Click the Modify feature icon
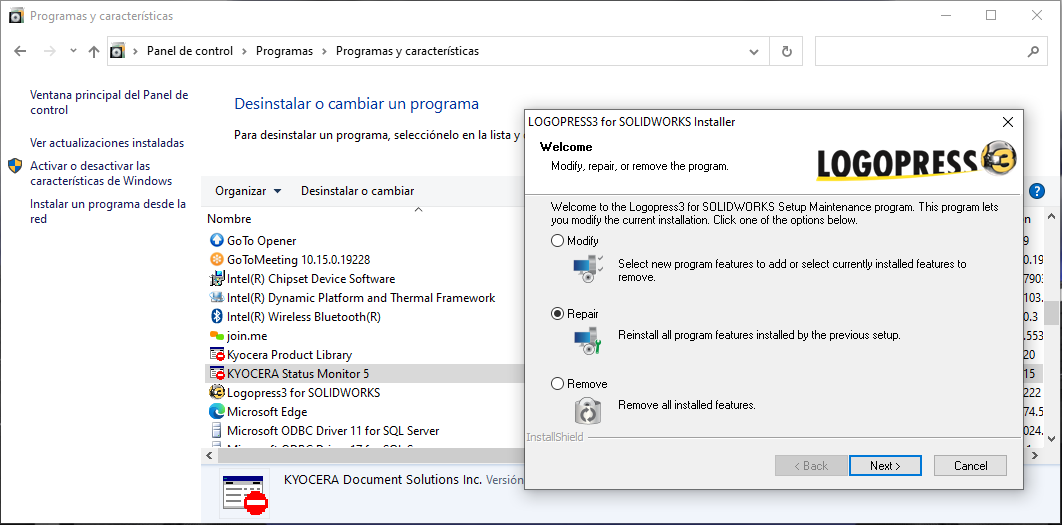Viewport: 1062px width, 525px height. 587,270
